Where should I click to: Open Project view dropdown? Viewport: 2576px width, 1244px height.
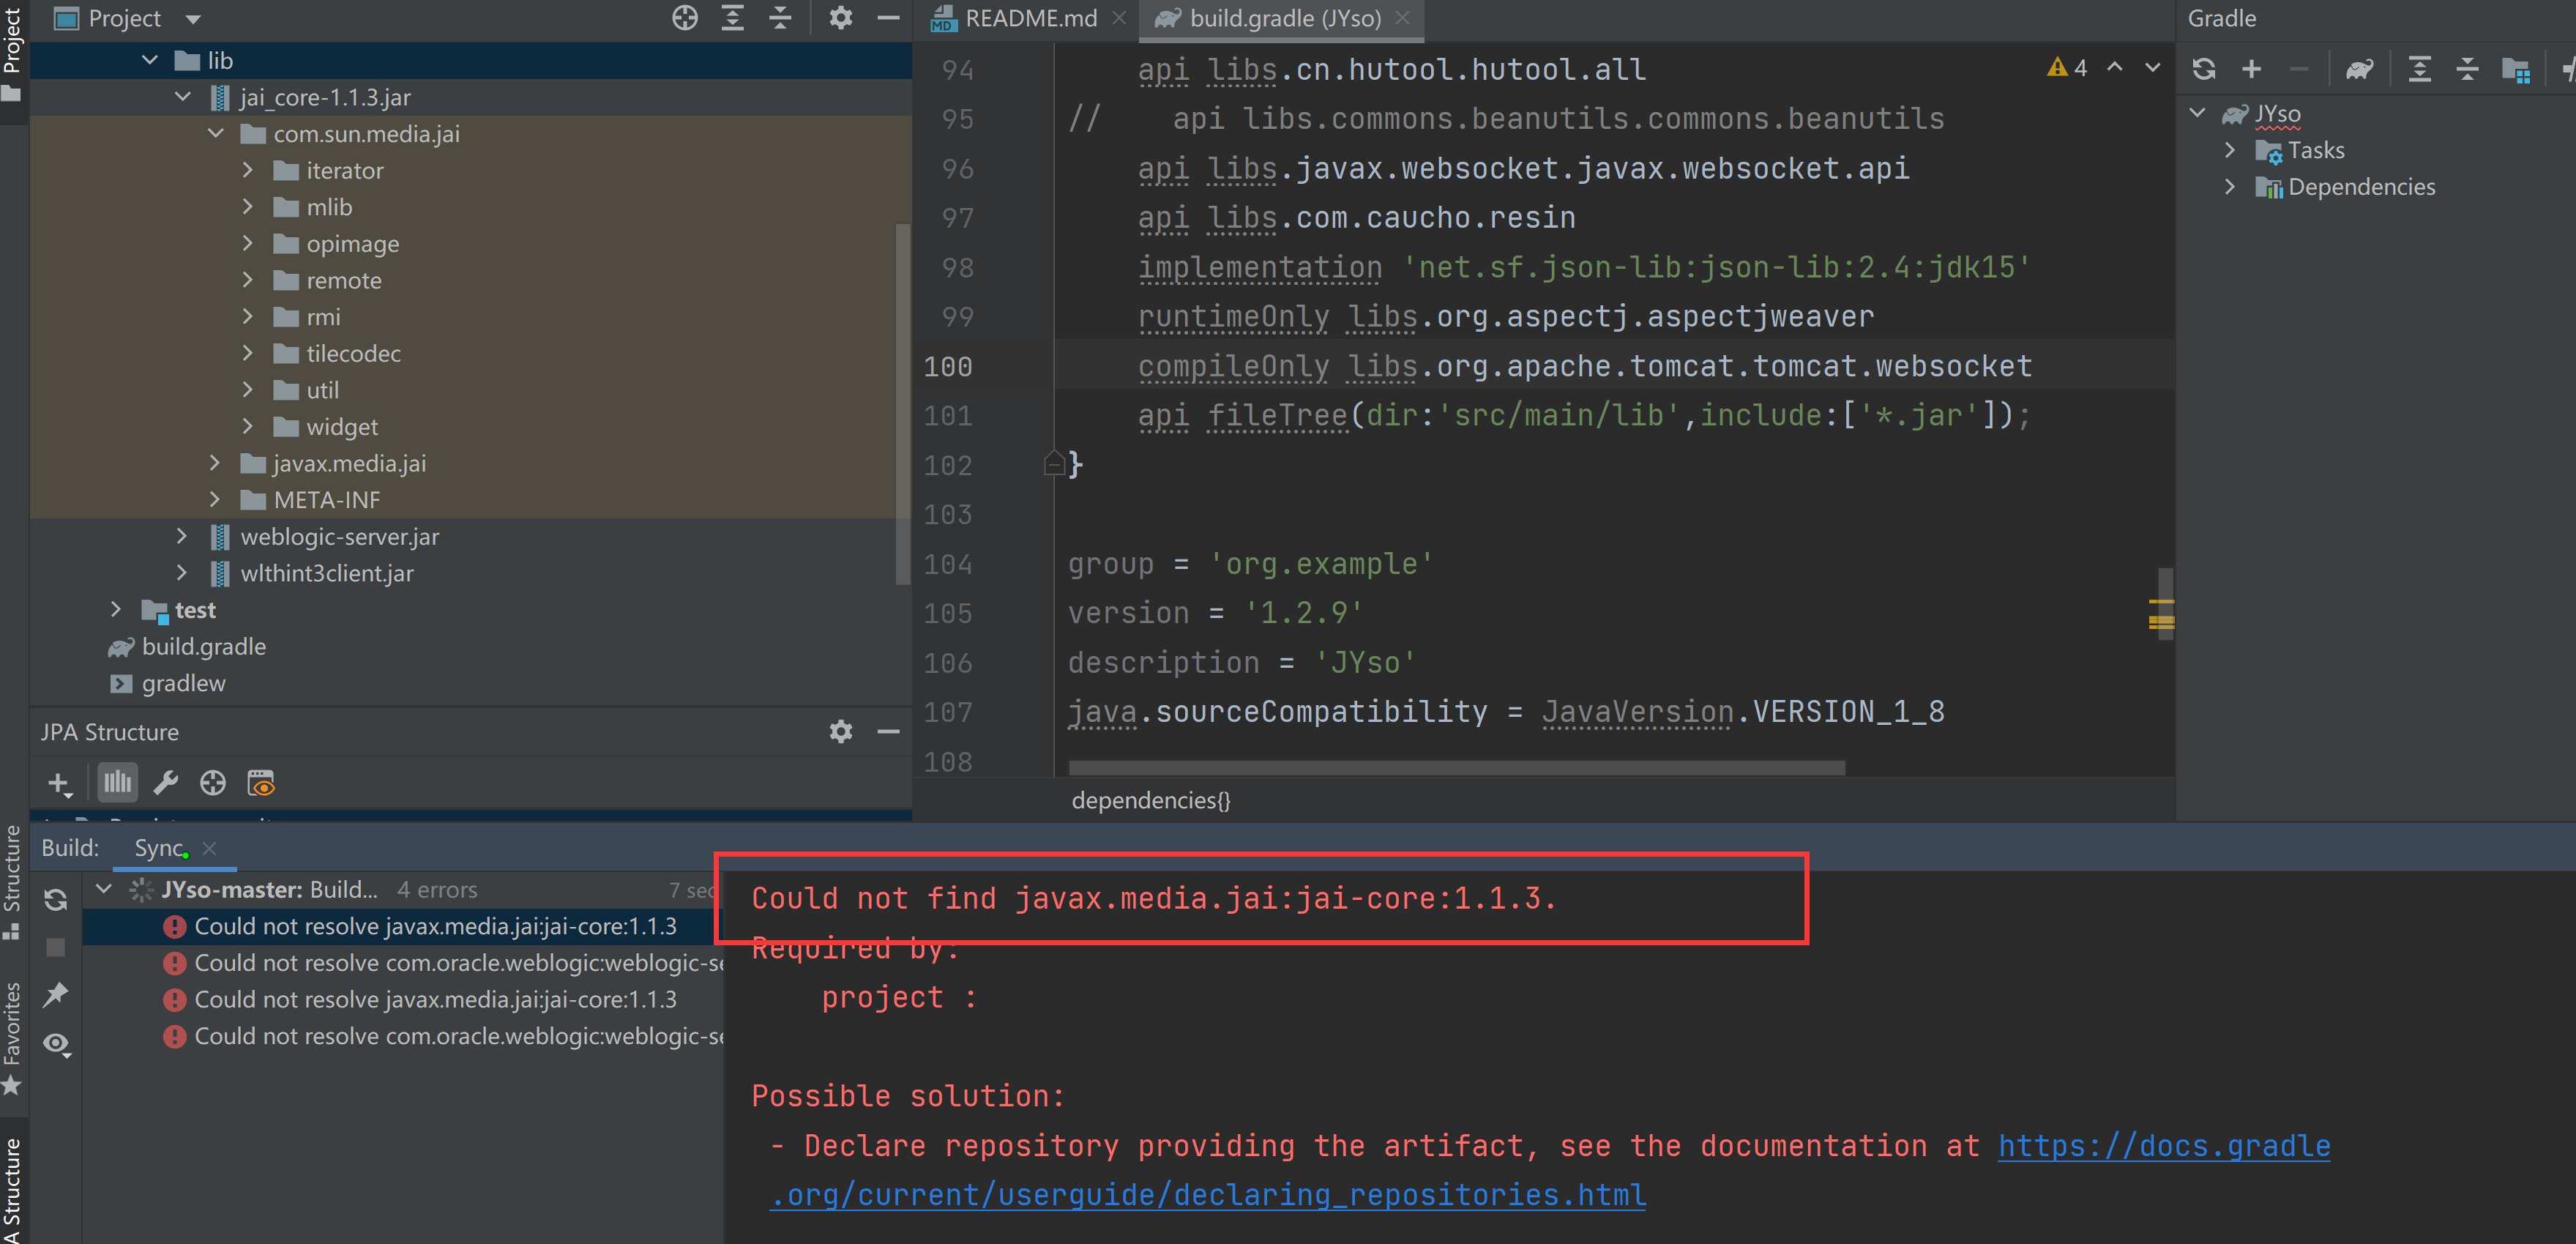click(193, 19)
